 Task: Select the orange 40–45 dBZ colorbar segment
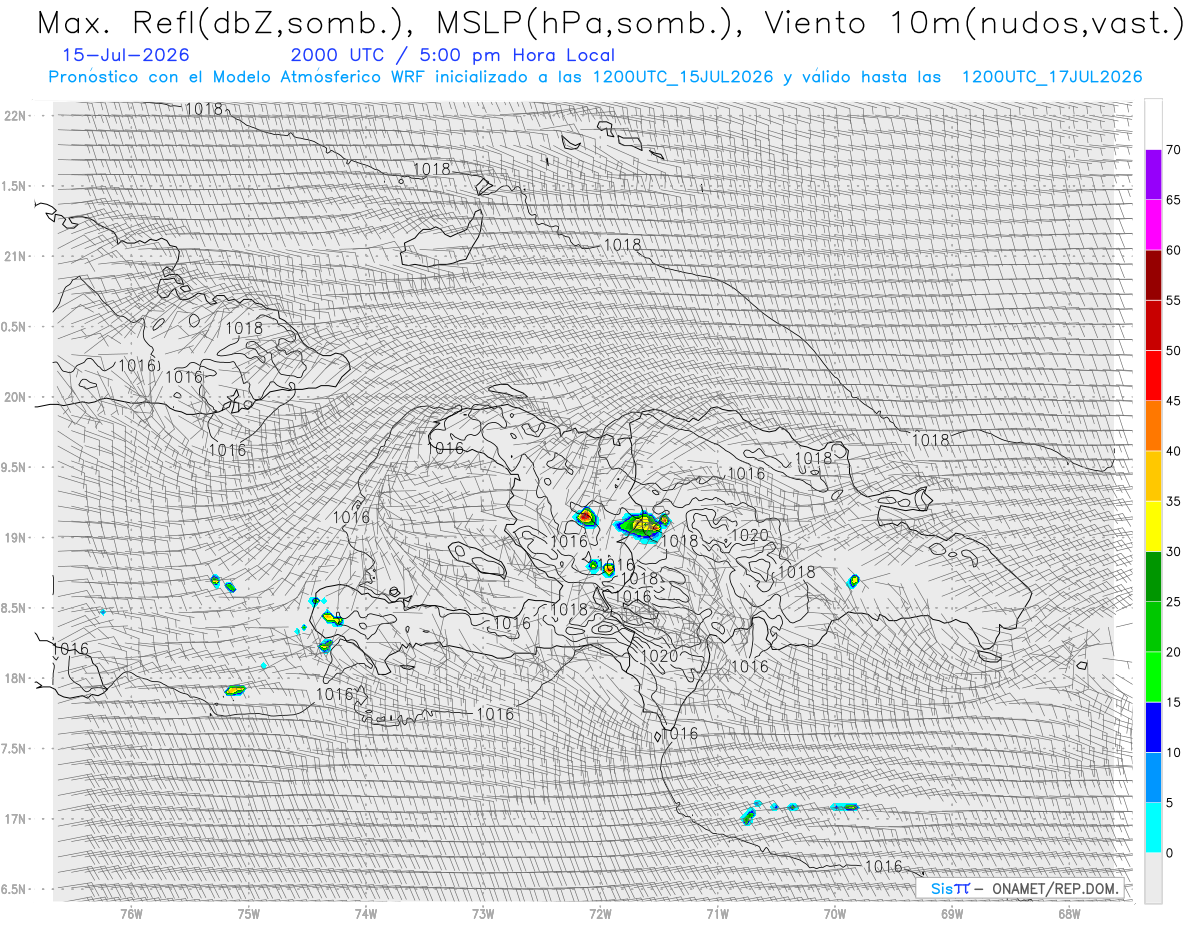click(1153, 426)
